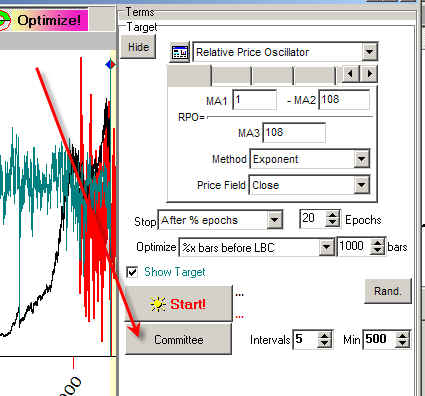Expand the Method Exponent dropdown
Image resolution: width=425 pixels, height=396 pixels.
361,159
